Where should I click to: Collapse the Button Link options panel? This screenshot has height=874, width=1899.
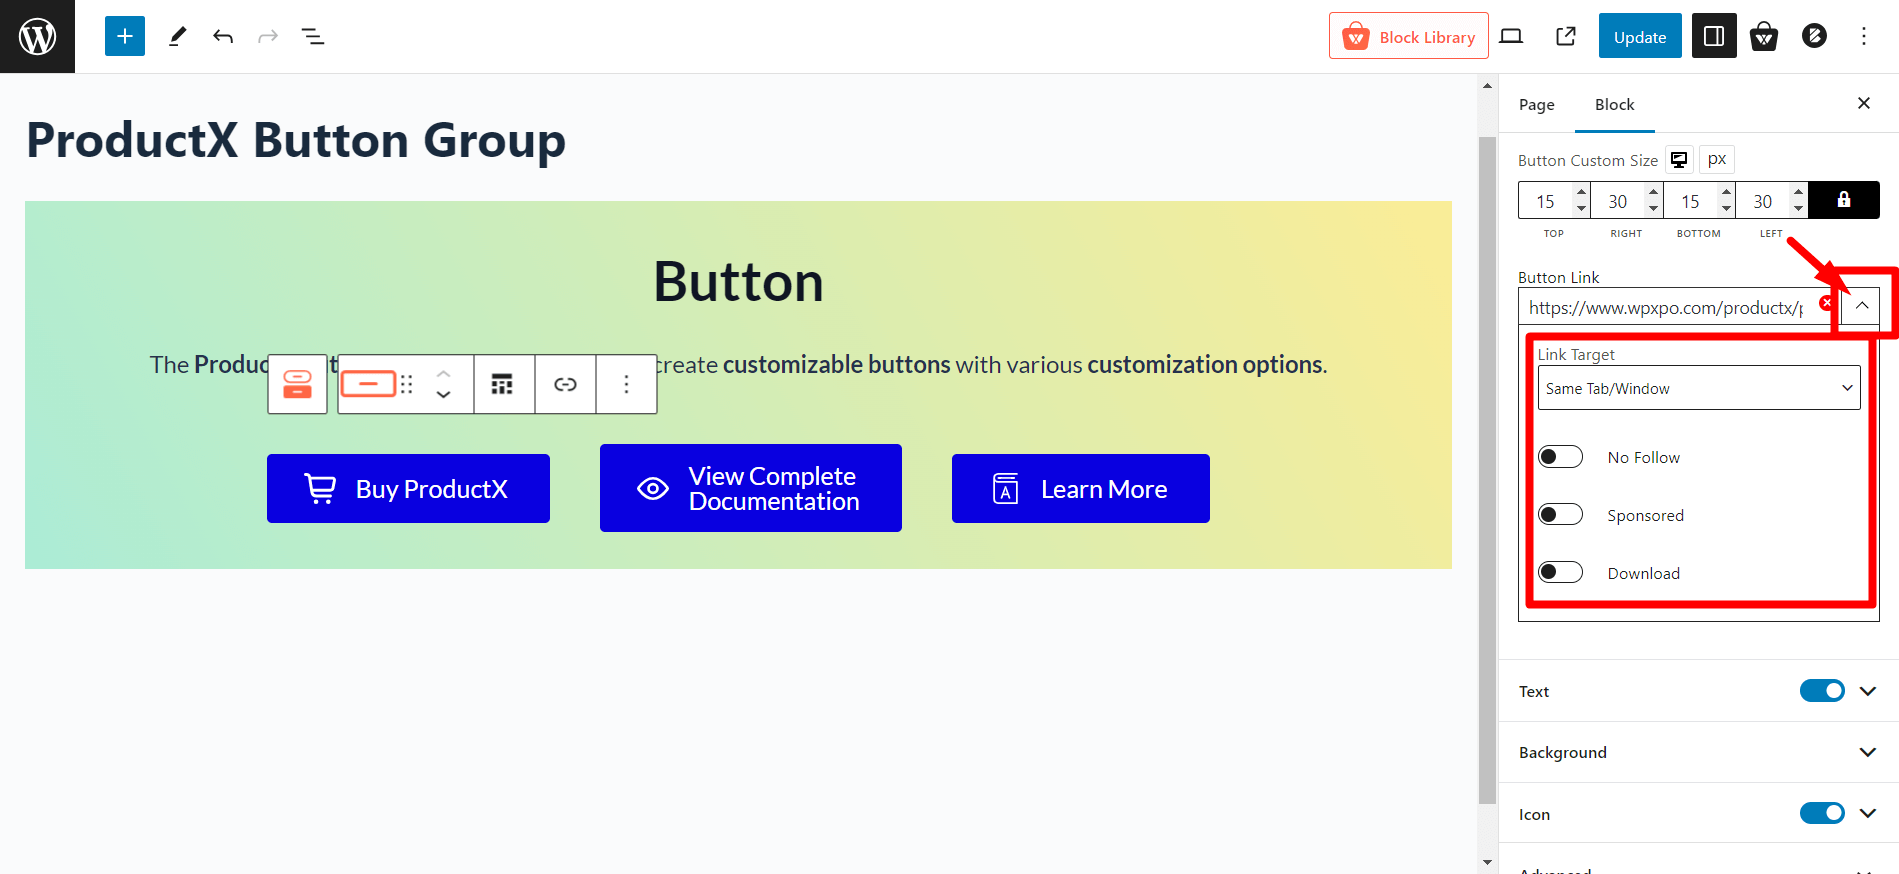1861,306
